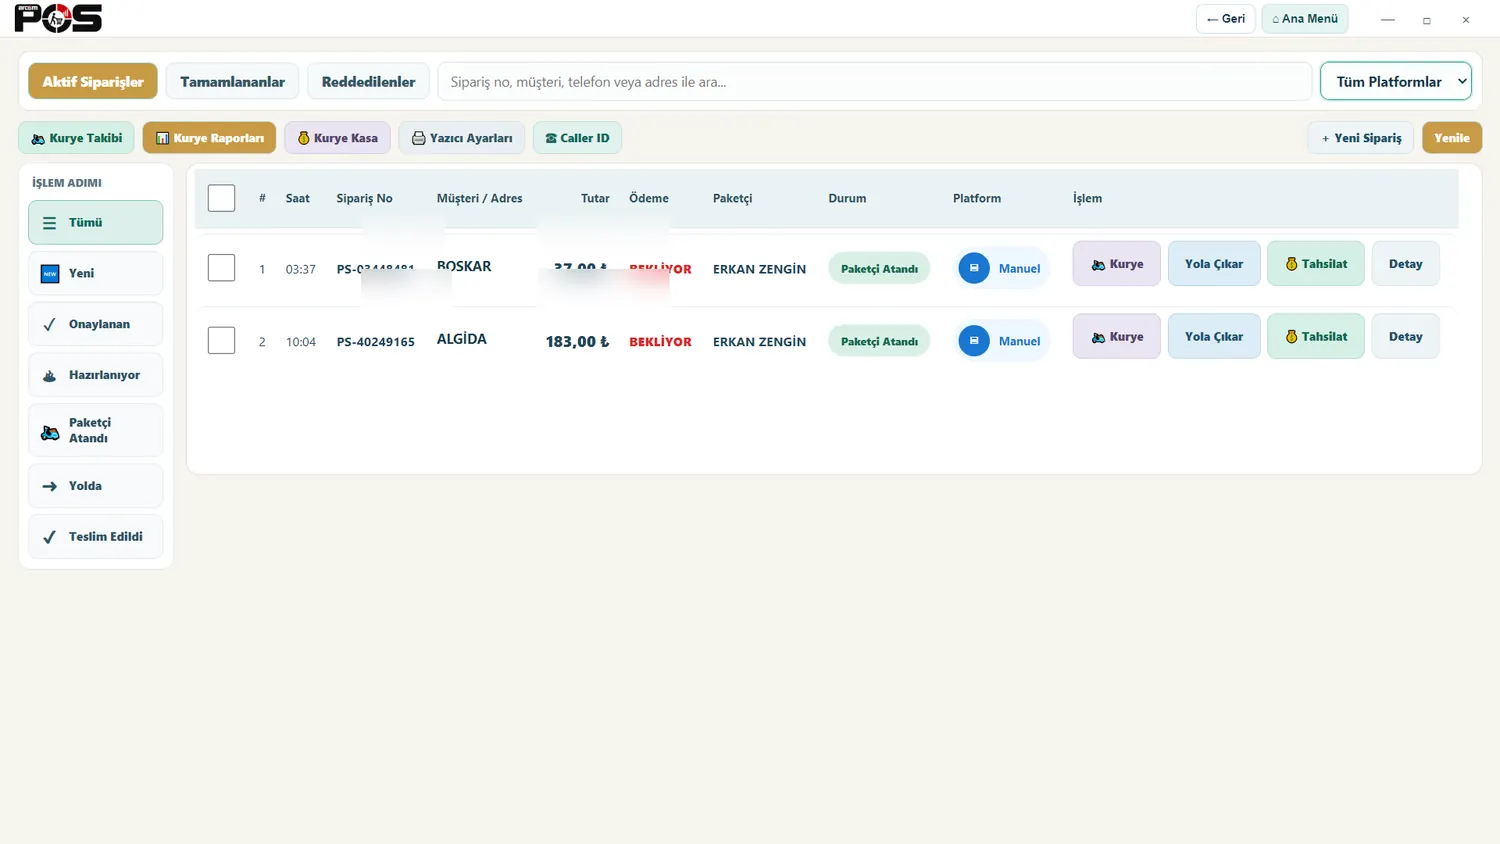The image size is (1500, 844).
Task: Click Paketçi Atandı status badge for BOSKAR
Action: tap(879, 268)
